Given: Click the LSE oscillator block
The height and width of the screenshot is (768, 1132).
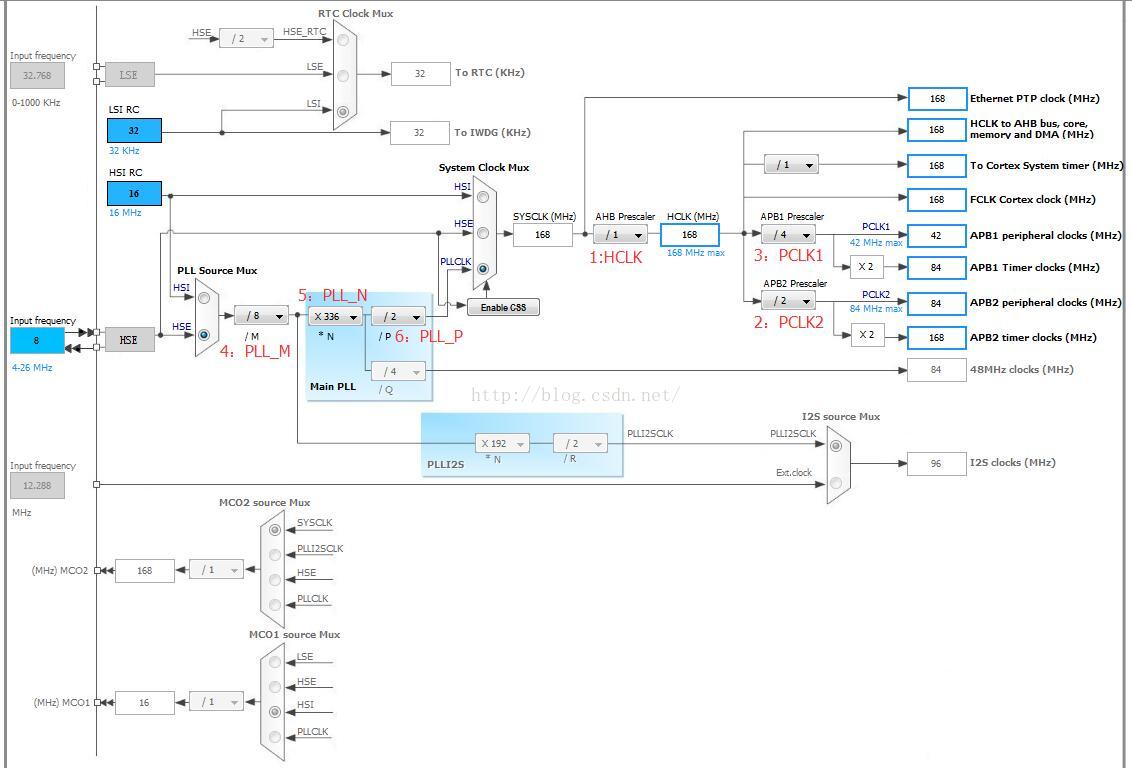Looking at the screenshot, I should [130, 75].
